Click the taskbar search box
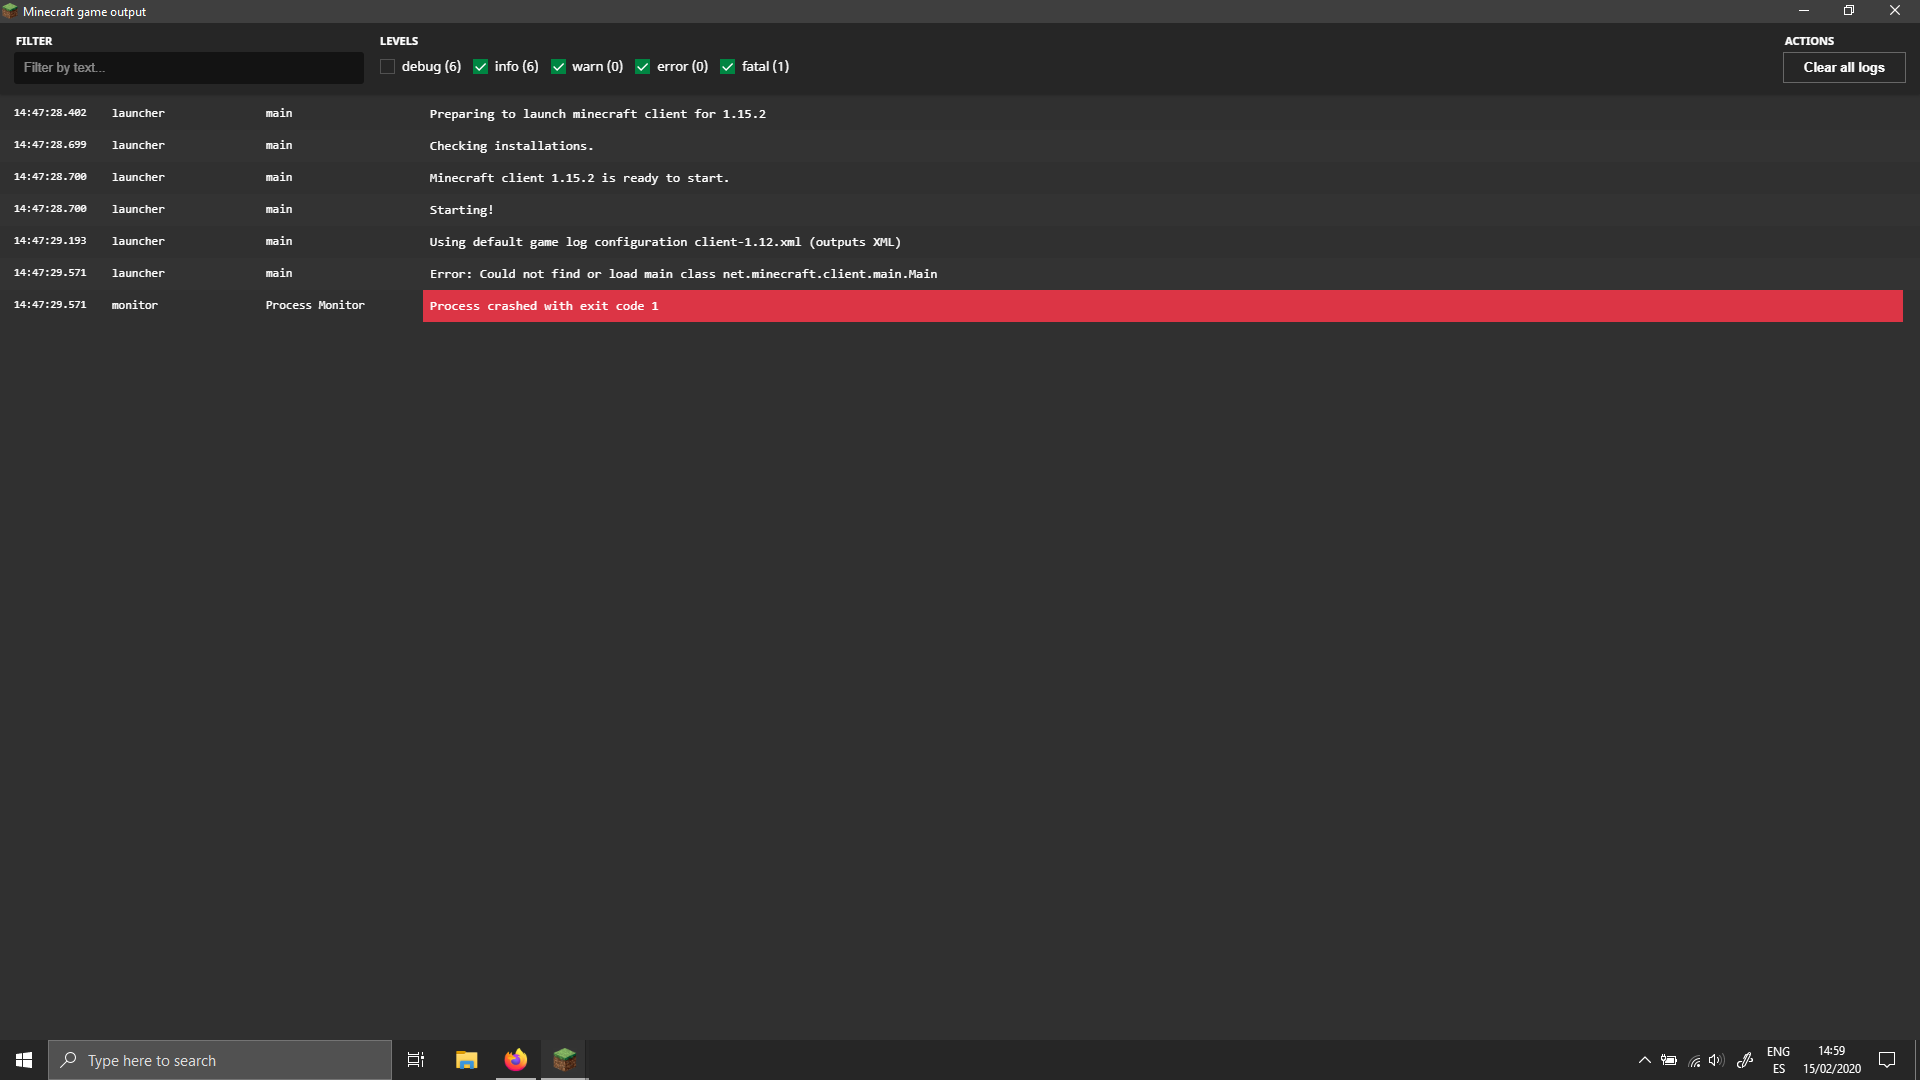The height and width of the screenshot is (1080, 1920). (x=220, y=1060)
